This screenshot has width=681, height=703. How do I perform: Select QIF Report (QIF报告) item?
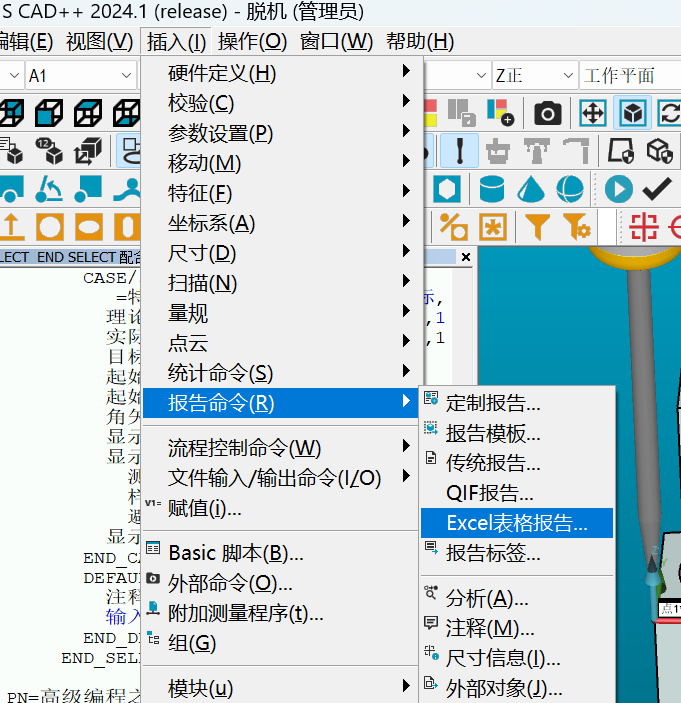point(517,493)
